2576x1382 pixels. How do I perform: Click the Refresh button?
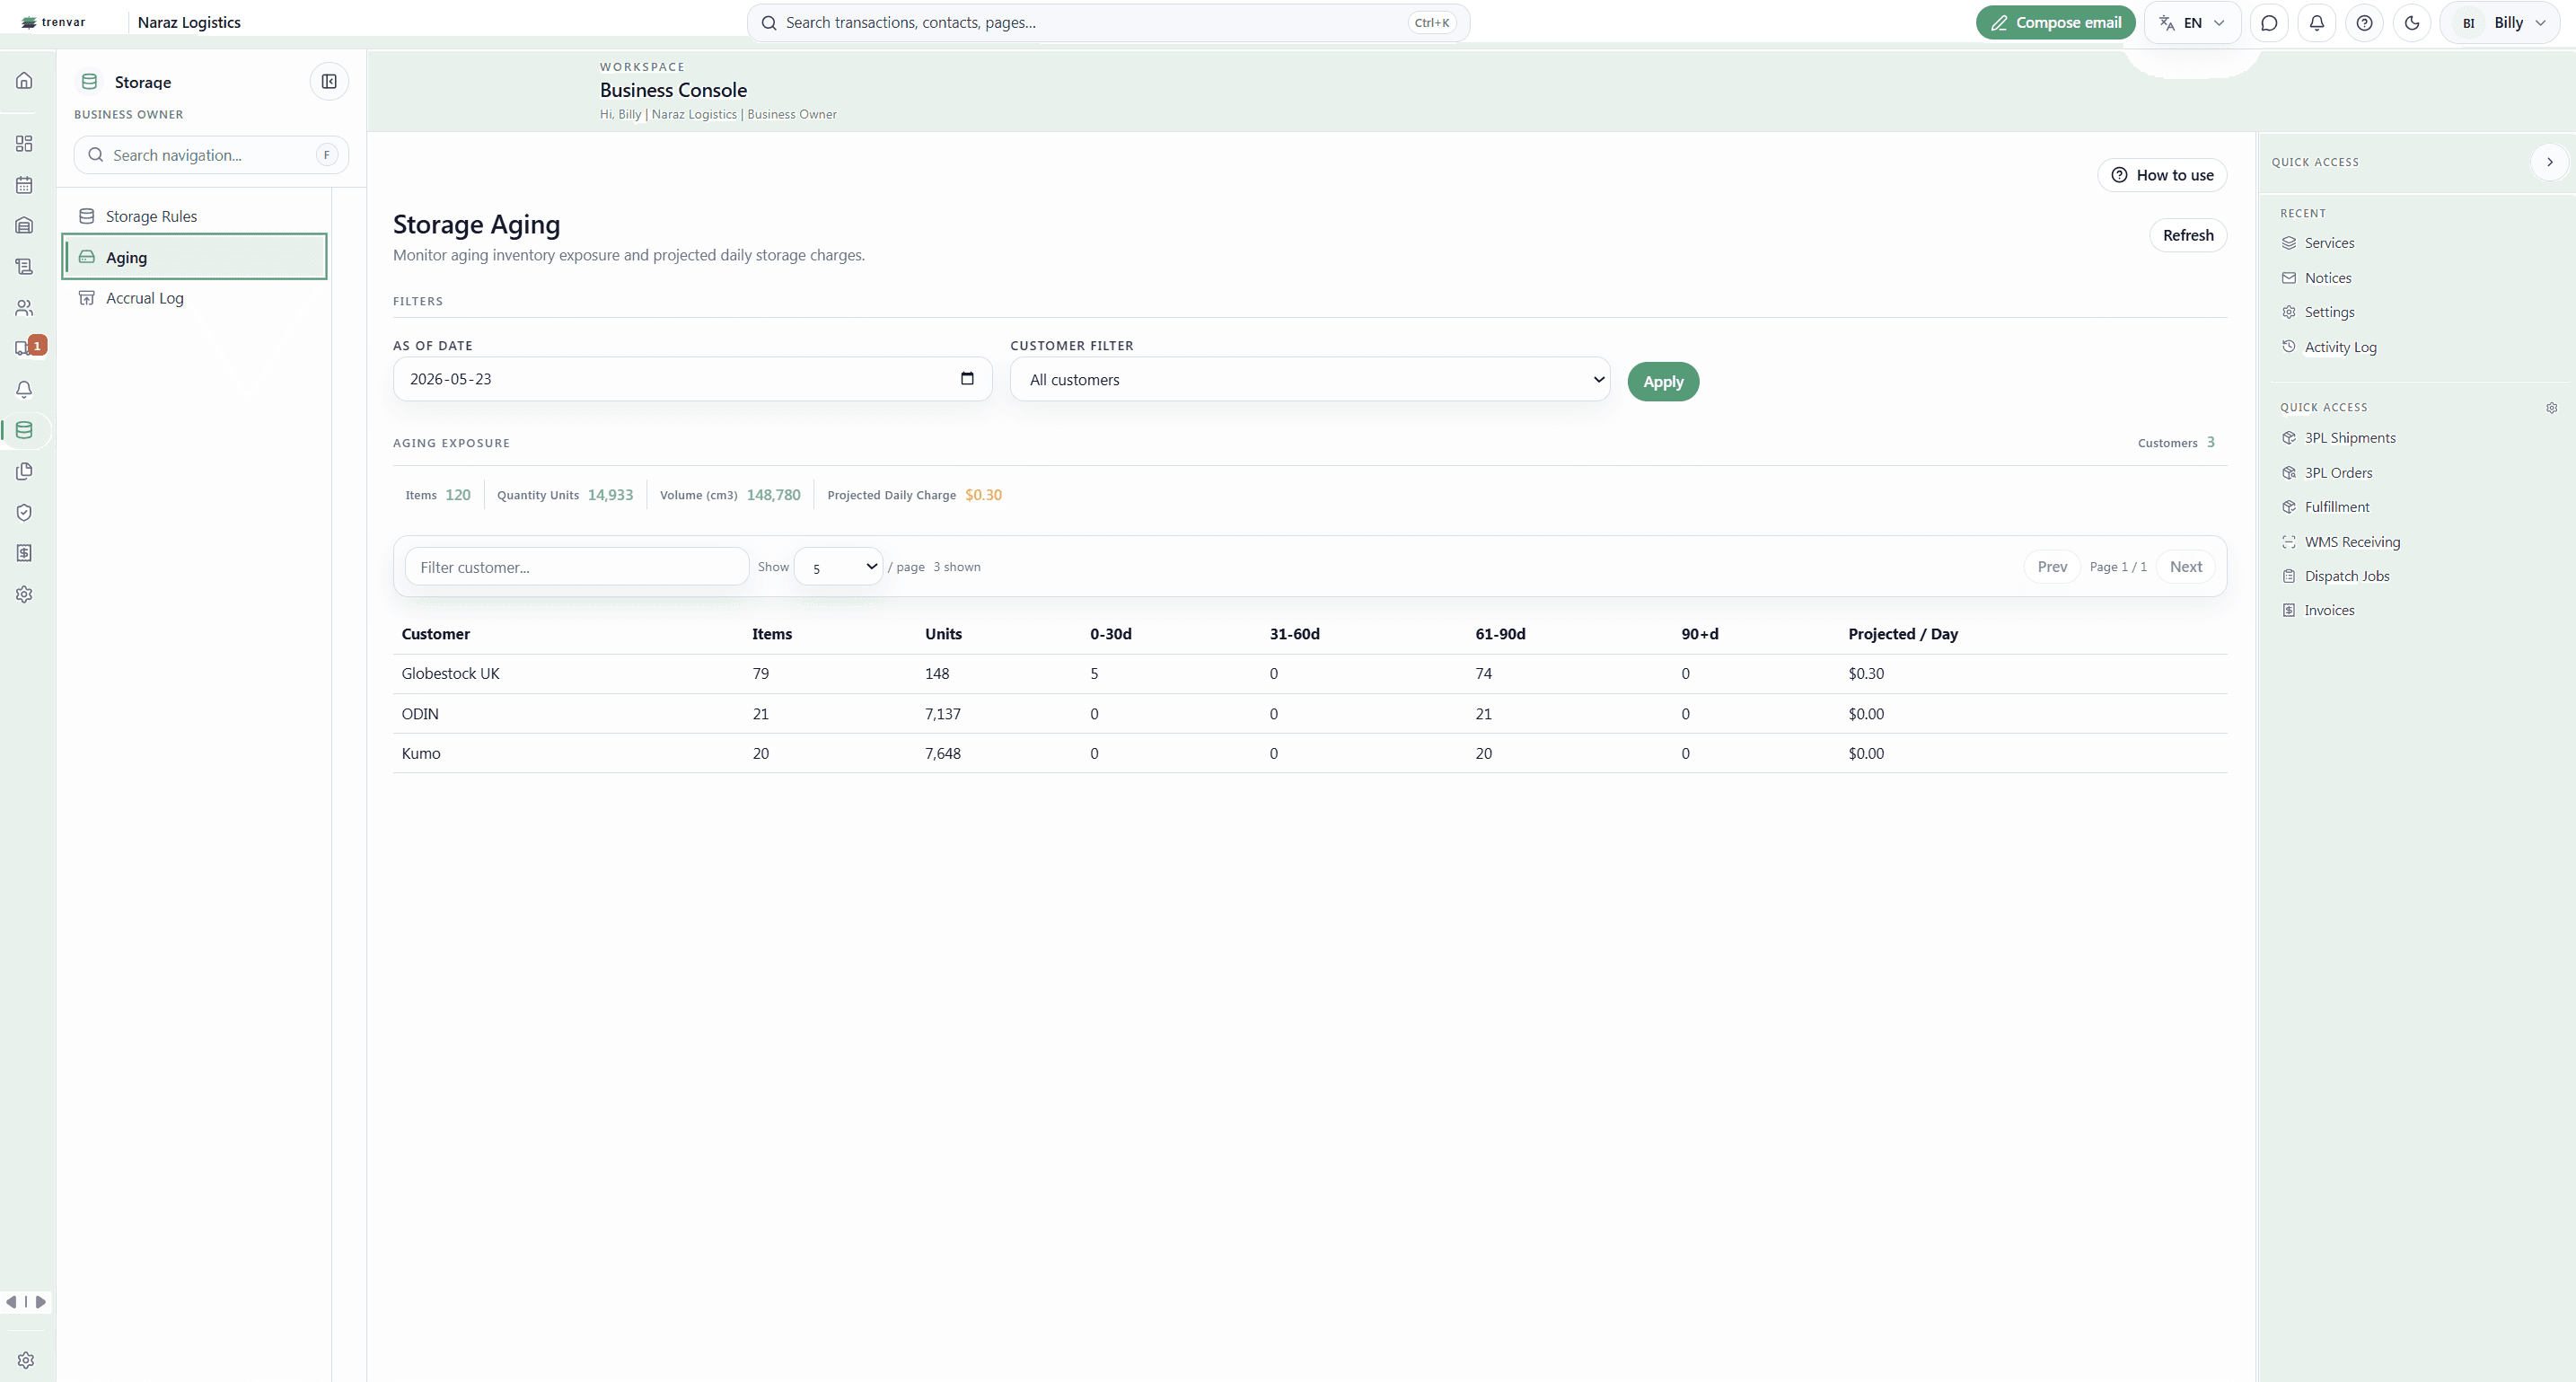point(2188,236)
